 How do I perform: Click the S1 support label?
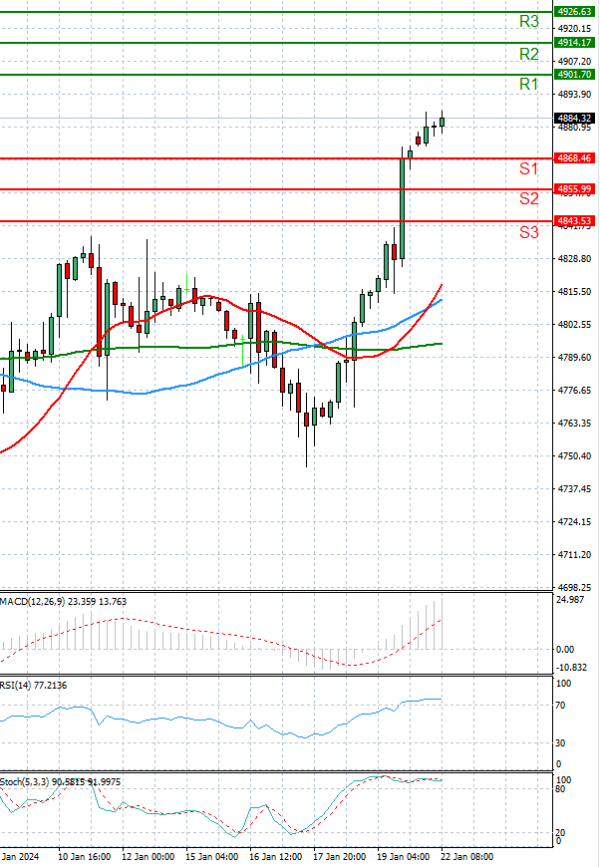pyautogui.click(x=529, y=169)
